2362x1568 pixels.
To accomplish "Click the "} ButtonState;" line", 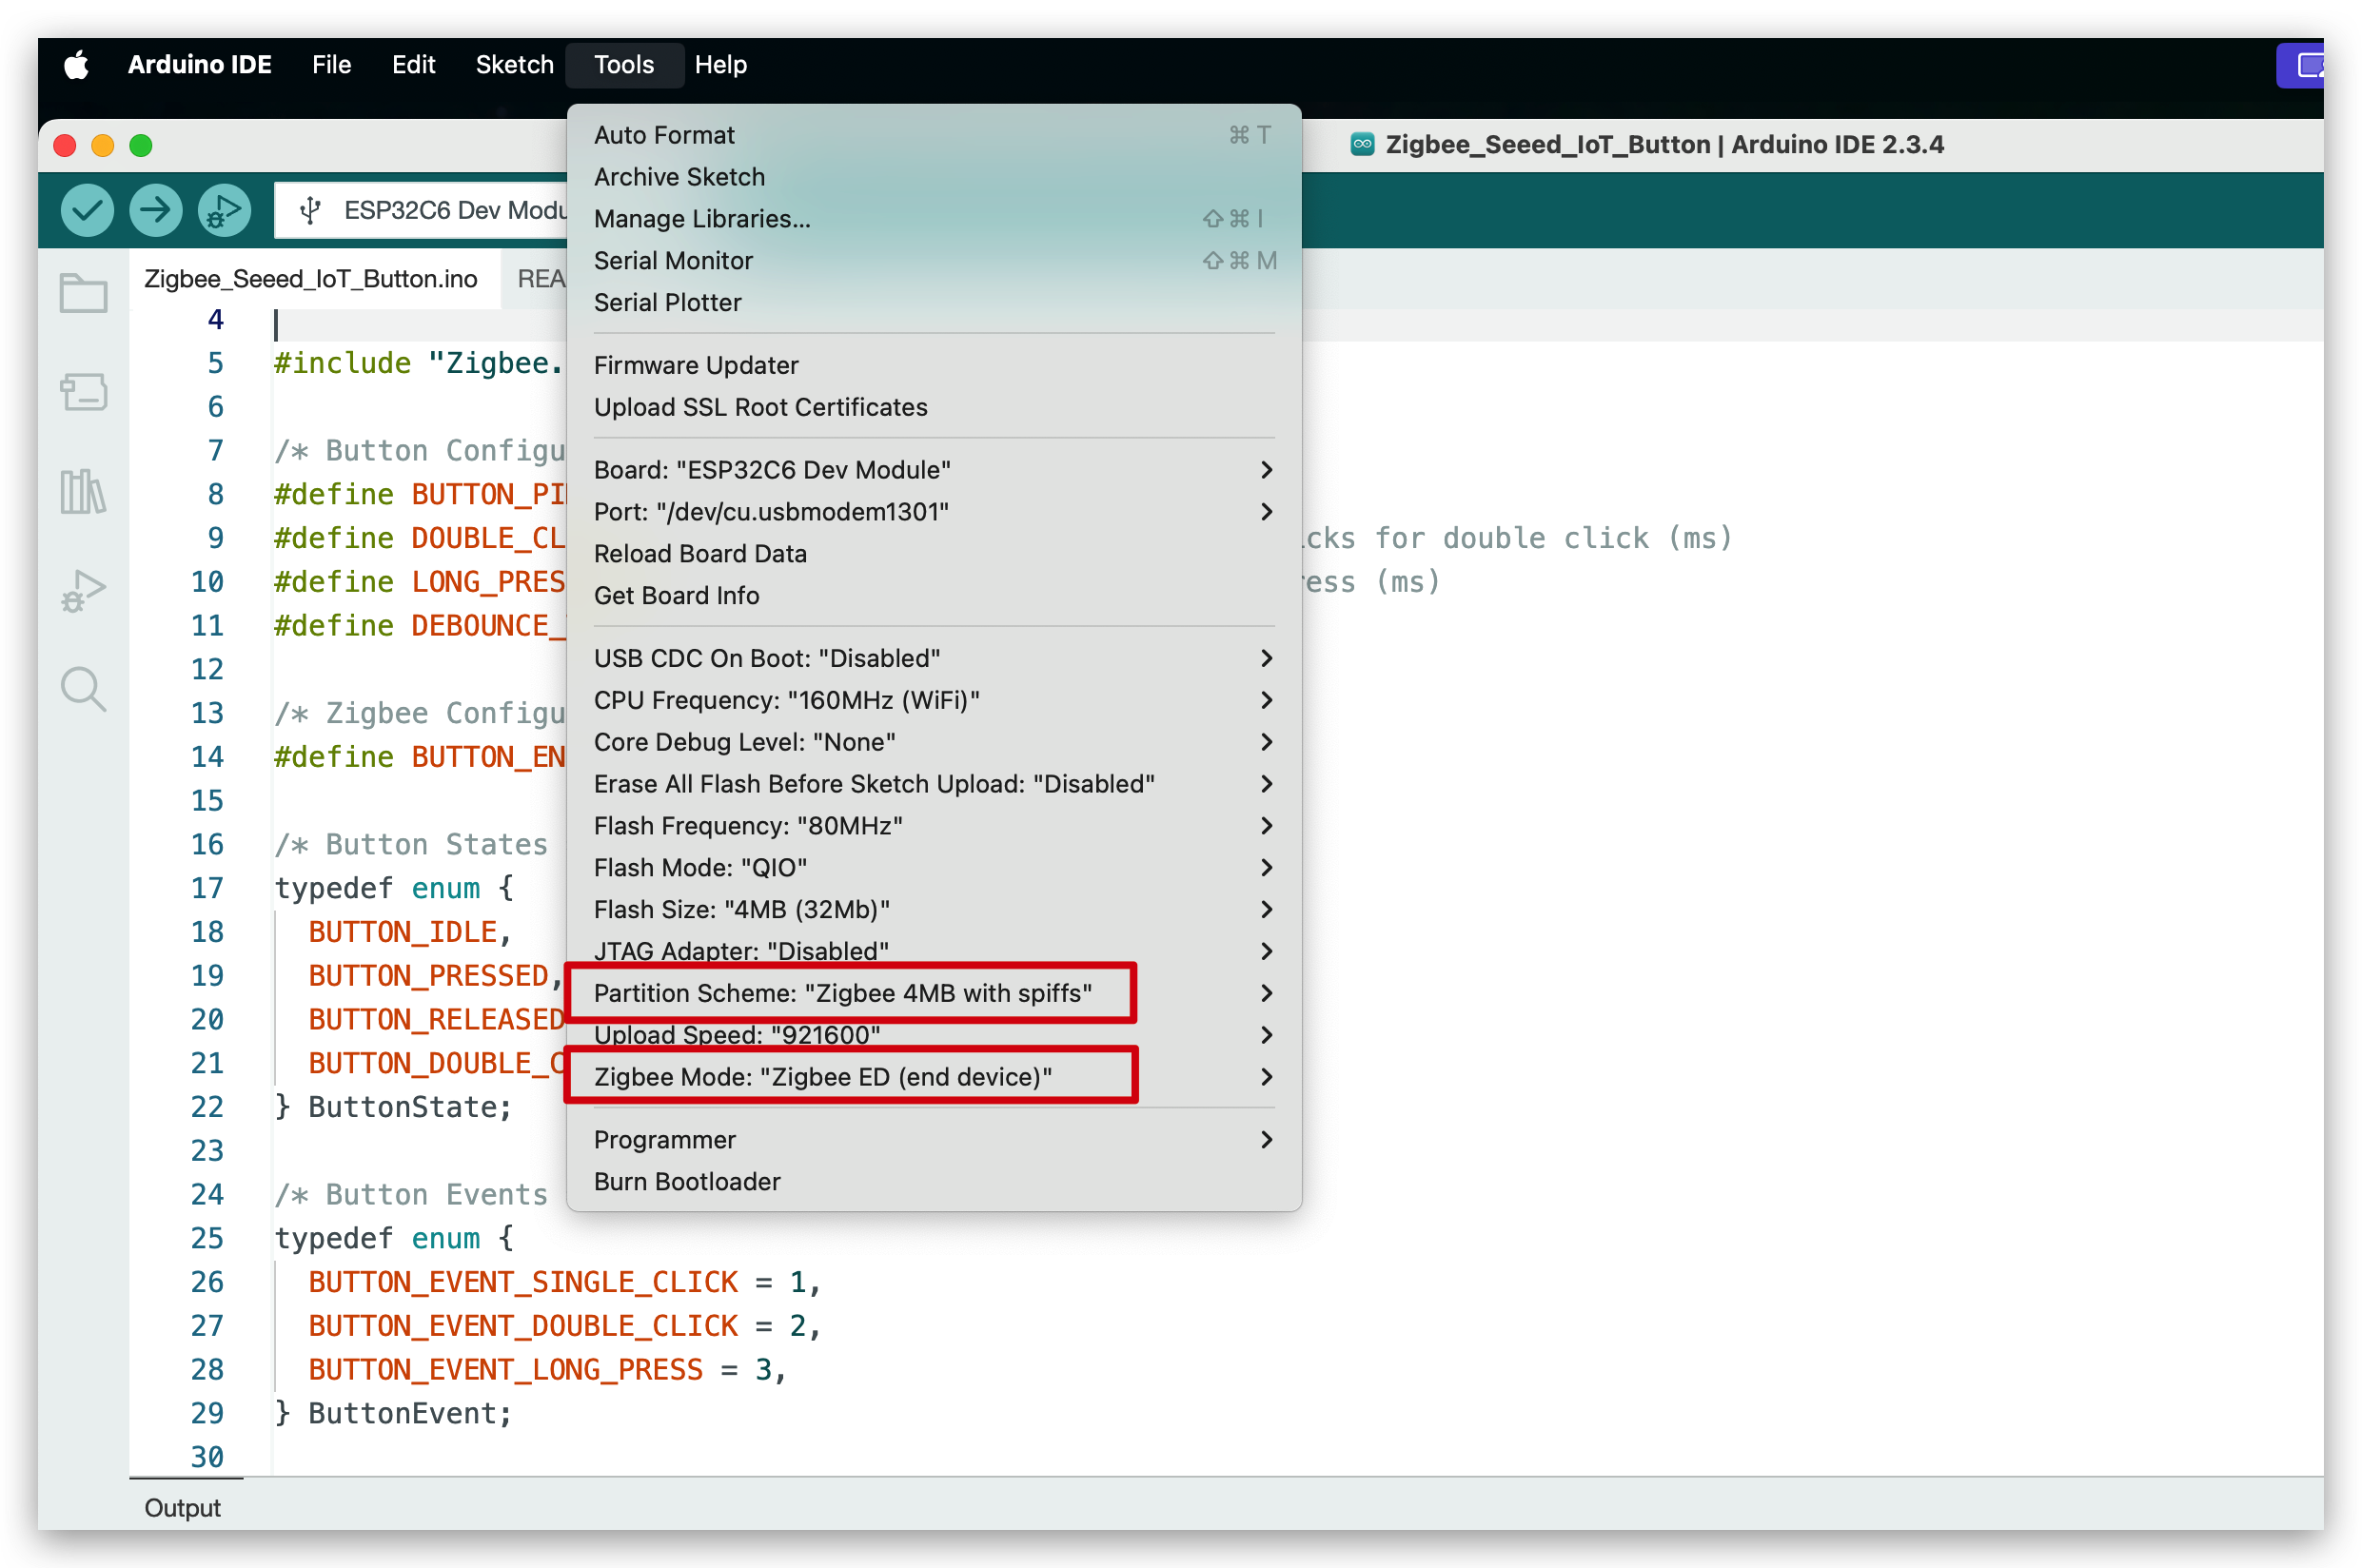I will [393, 1107].
